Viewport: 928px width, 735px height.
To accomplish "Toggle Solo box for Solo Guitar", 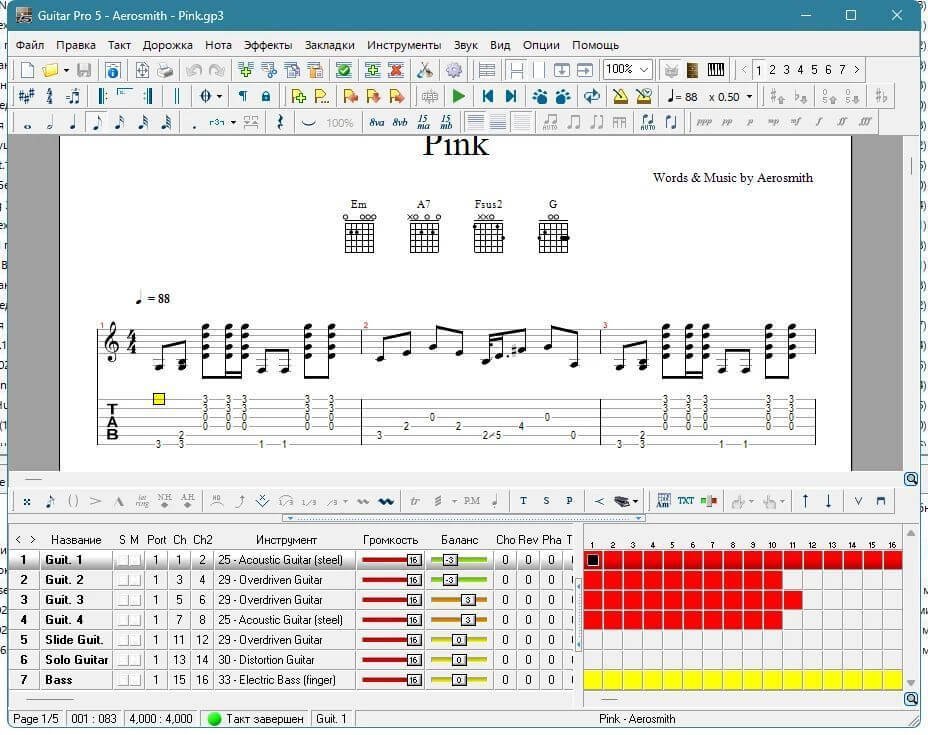I will [123, 660].
